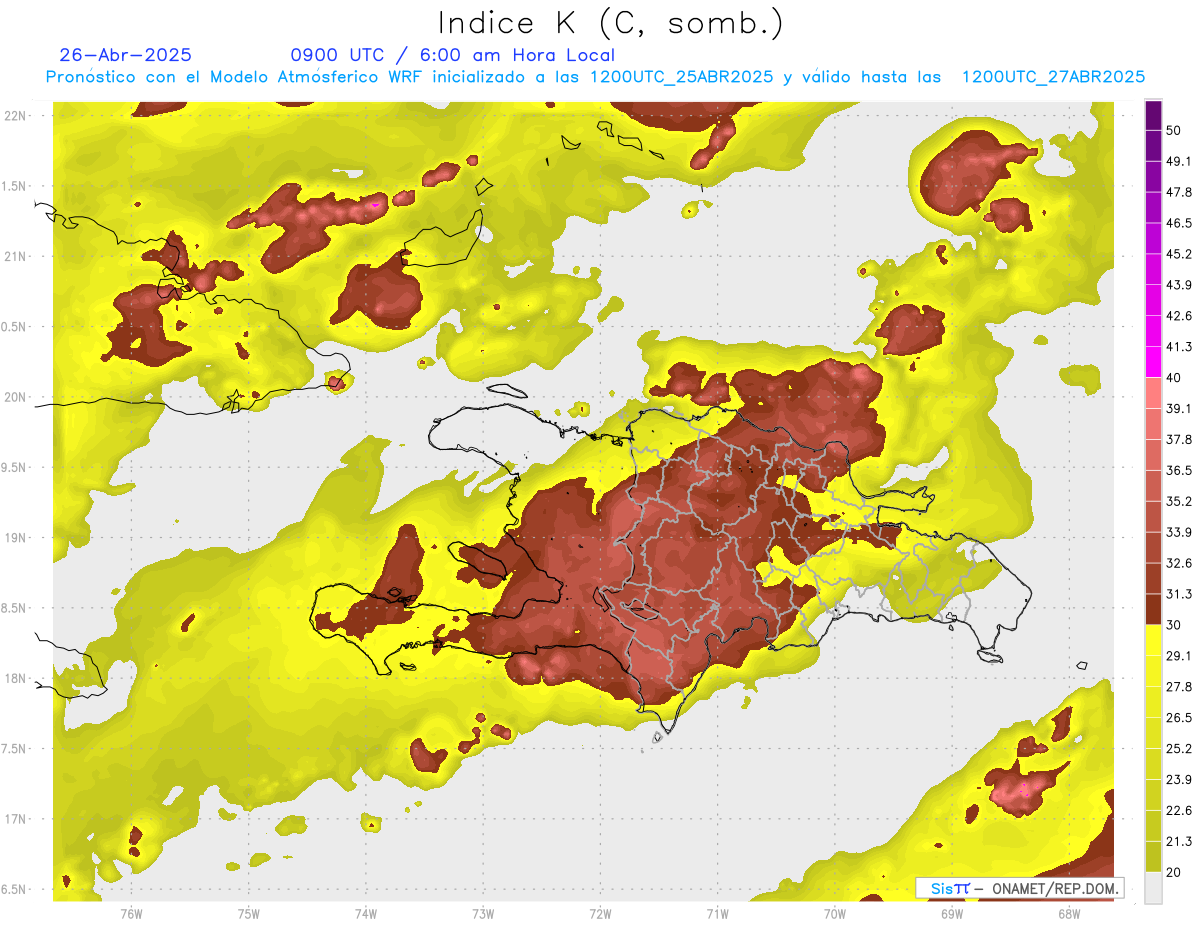The height and width of the screenshot is (927, 1200).
Task: Click the '39.1' value on the color scale
Action: point(1179,408)
